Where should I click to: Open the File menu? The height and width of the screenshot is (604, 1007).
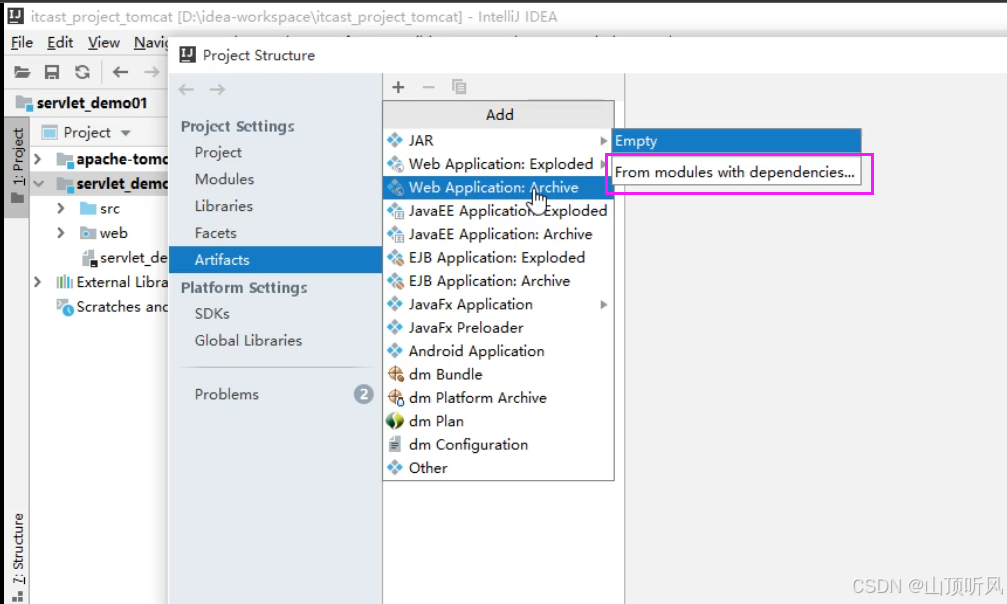(22, 42)
